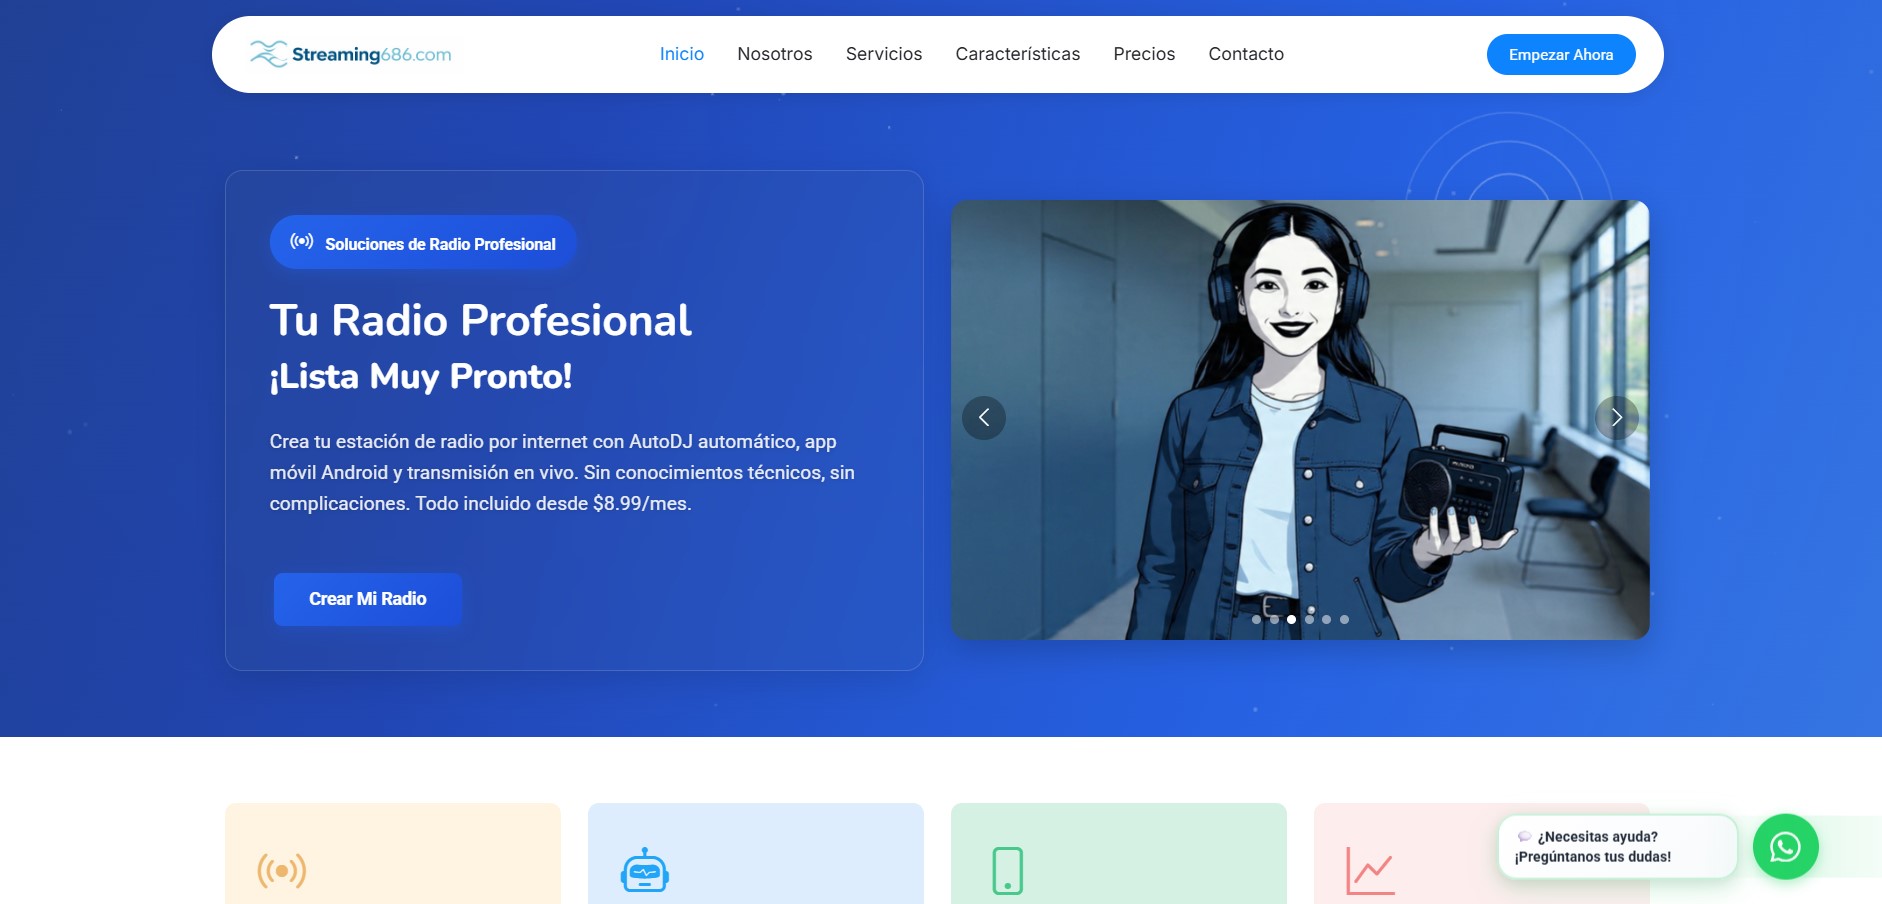Viewport: 1882px width, 904px height.
Task: Advance to next carousel slide arrow
Action: (1616, 418)
